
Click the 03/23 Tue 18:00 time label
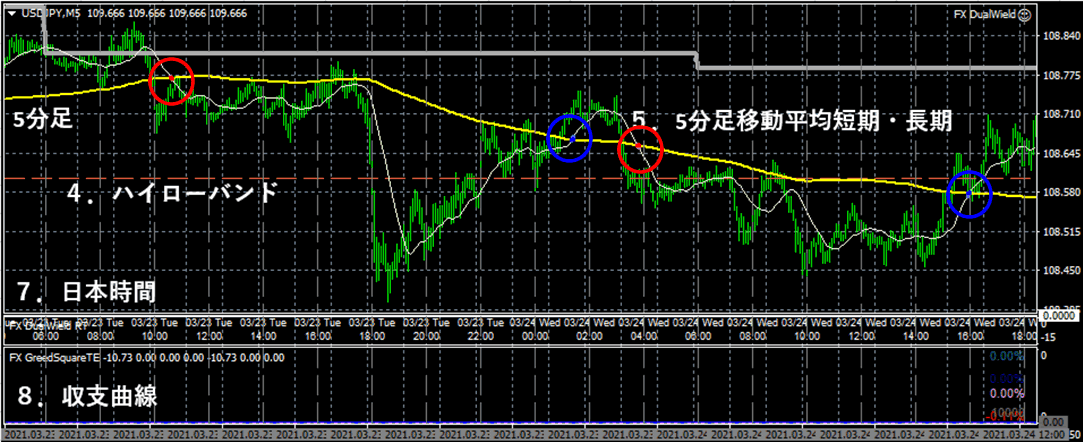coord(372,329)
